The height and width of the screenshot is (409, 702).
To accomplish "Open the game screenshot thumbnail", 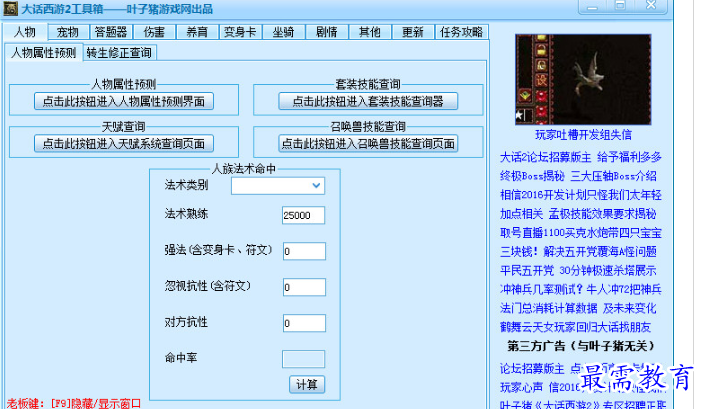I will coord(583,79).
